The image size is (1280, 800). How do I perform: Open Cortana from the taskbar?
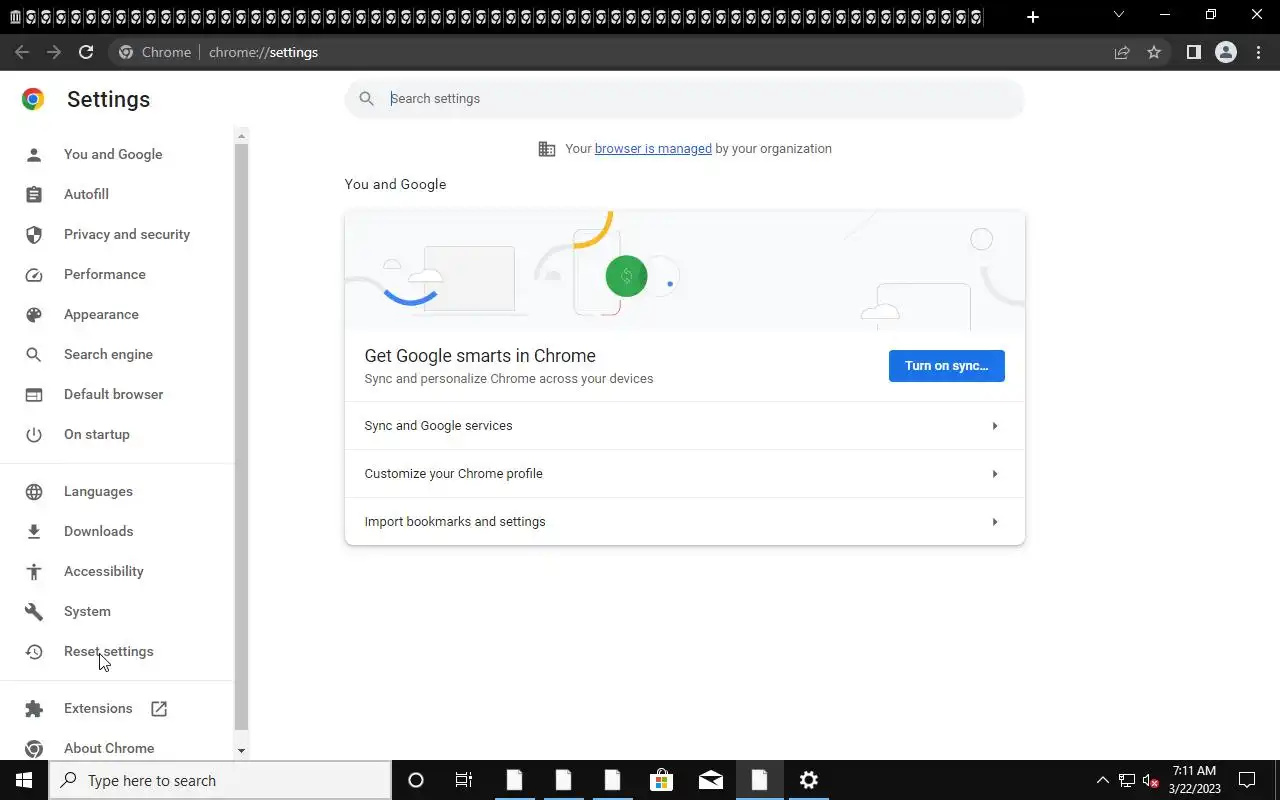[416, 780]
